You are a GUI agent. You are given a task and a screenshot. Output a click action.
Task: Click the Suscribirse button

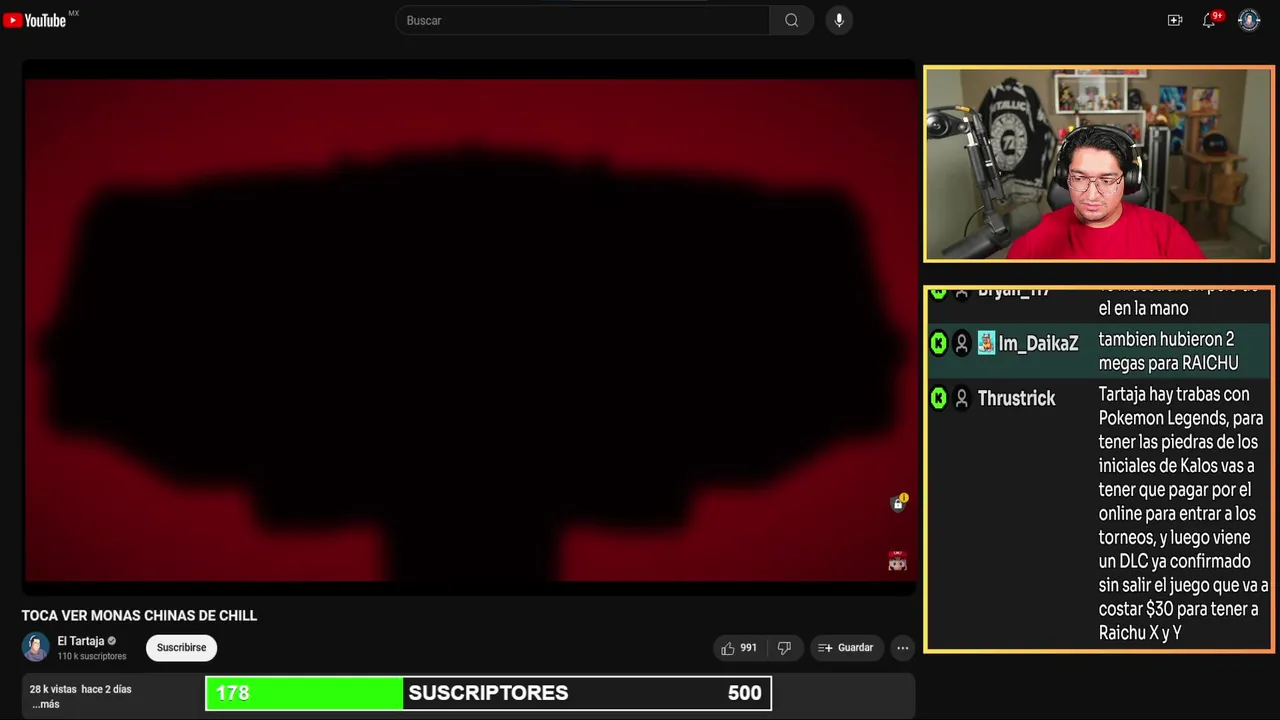coord(181,647)
